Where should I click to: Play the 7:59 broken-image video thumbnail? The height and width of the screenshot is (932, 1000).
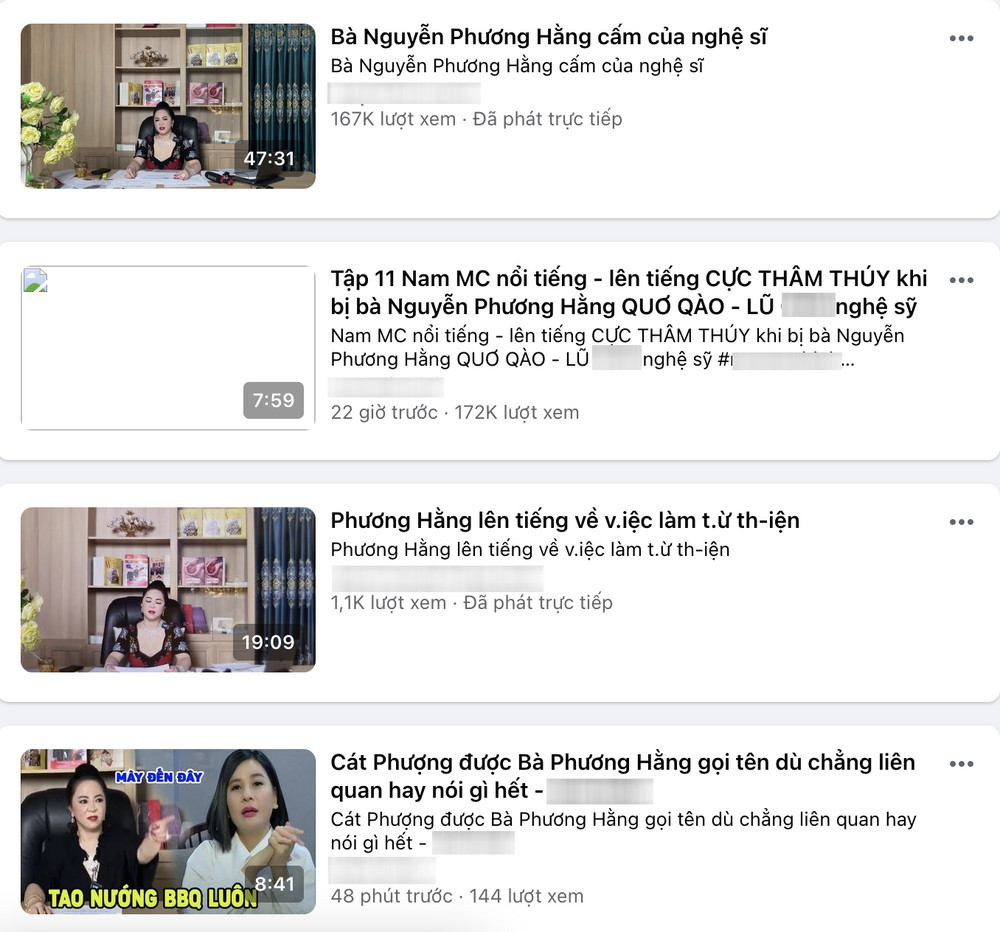tap(168, 348)
